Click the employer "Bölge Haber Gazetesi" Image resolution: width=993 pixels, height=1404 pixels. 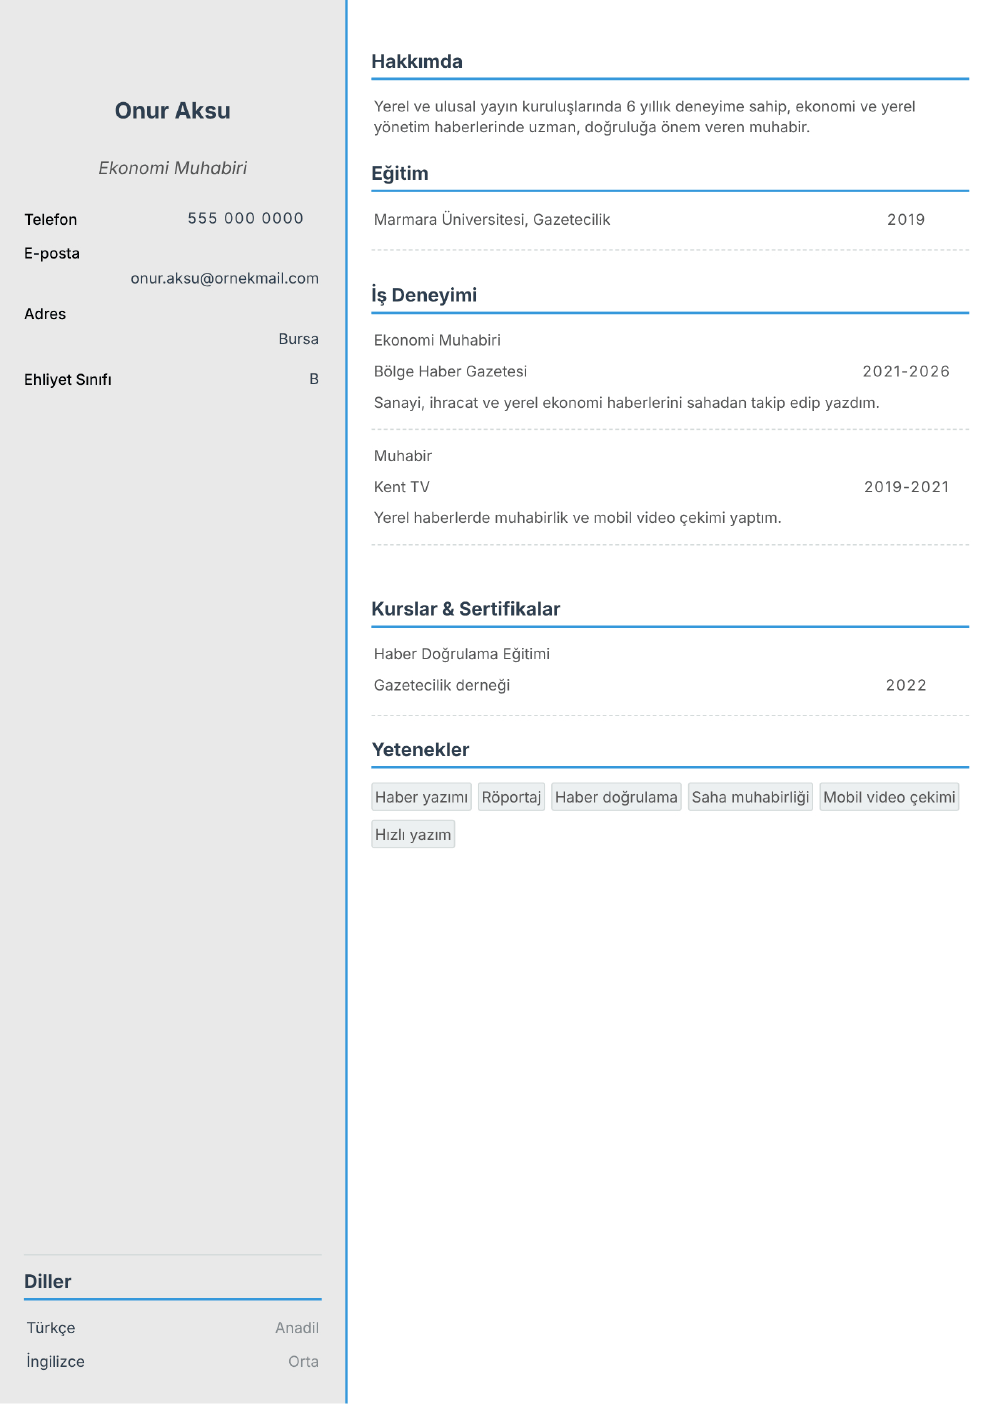click(x=450, y=372)
